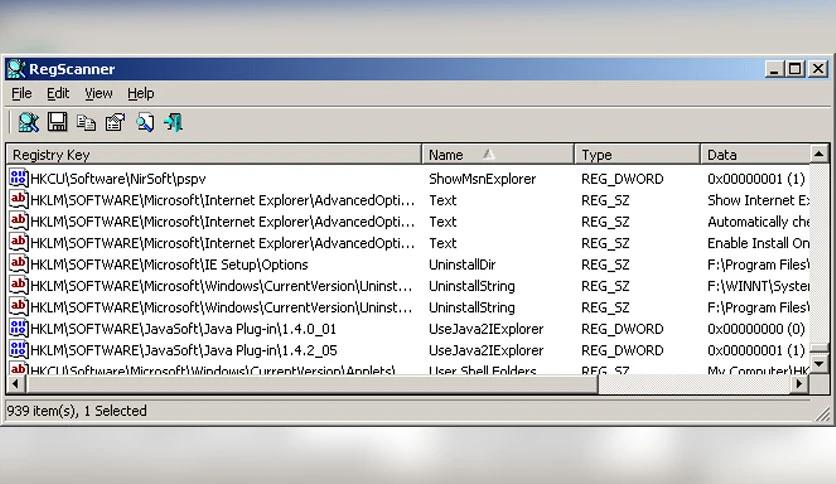Click the ShowMsnExplorer name cell

tap(482, 179)
